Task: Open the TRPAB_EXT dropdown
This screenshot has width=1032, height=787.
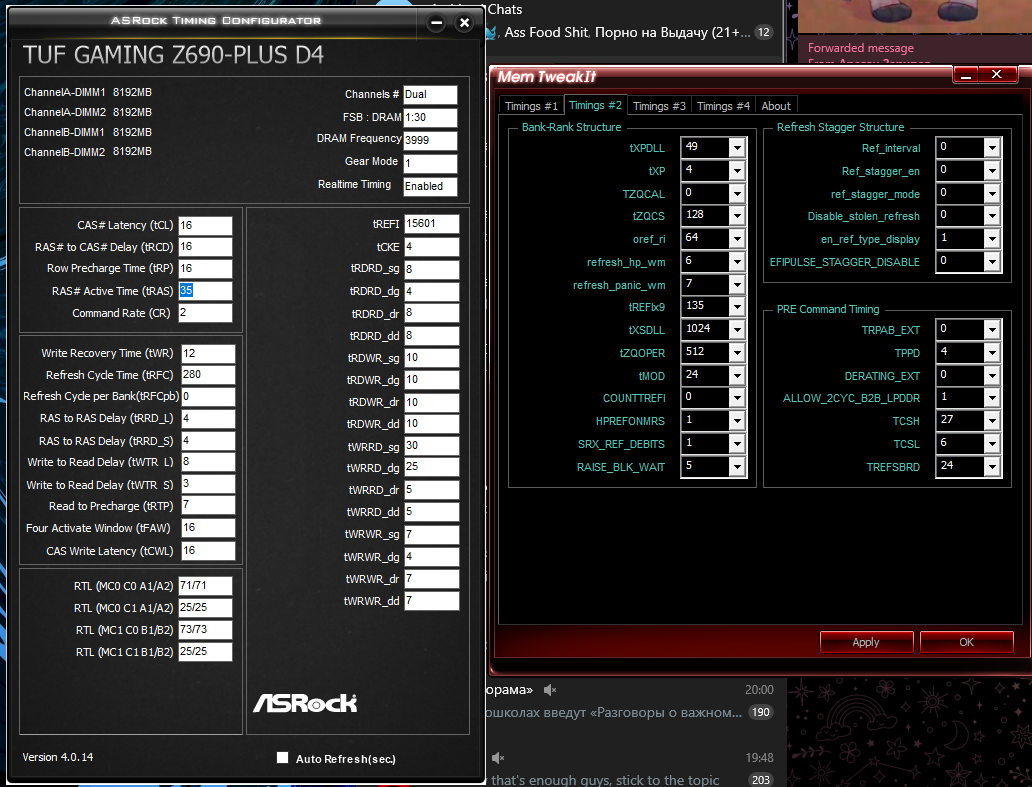Action: point(992,330)
